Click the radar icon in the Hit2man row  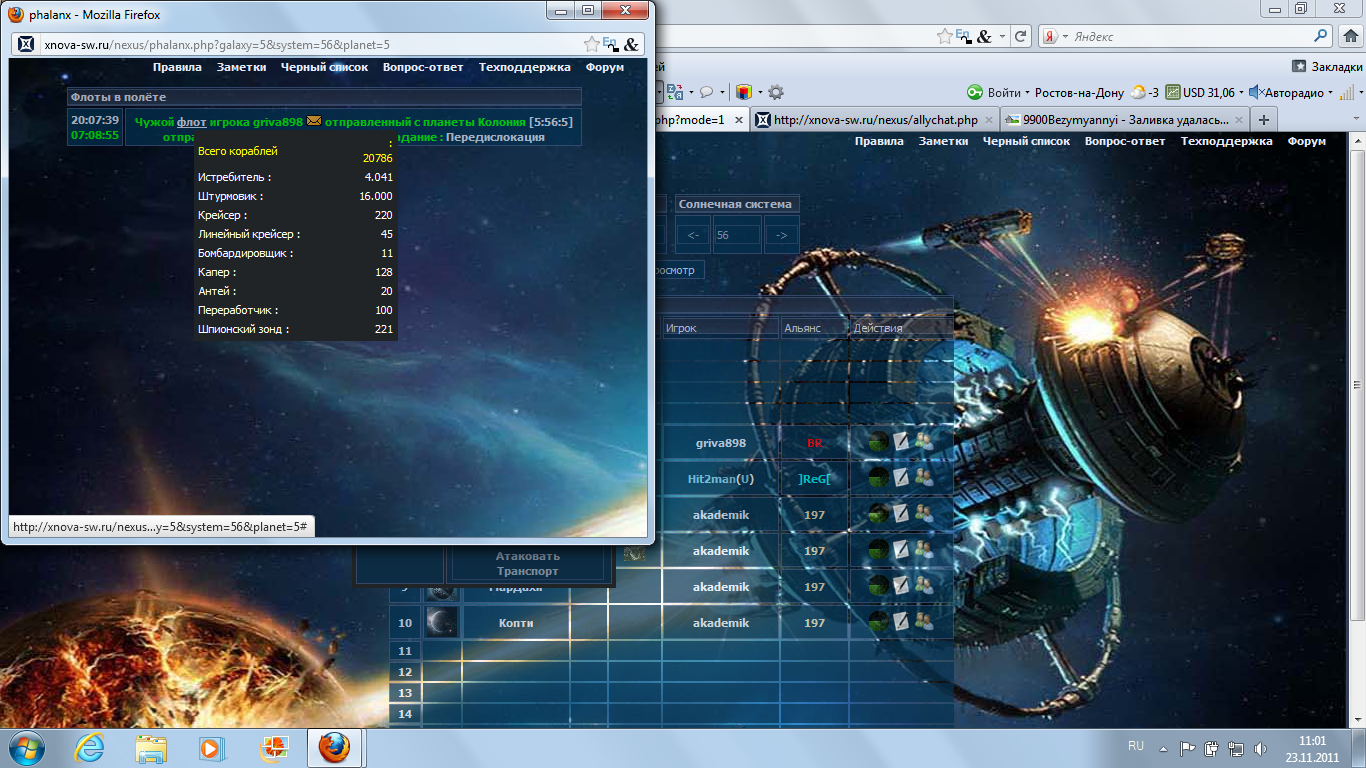(x=878, y=478)
